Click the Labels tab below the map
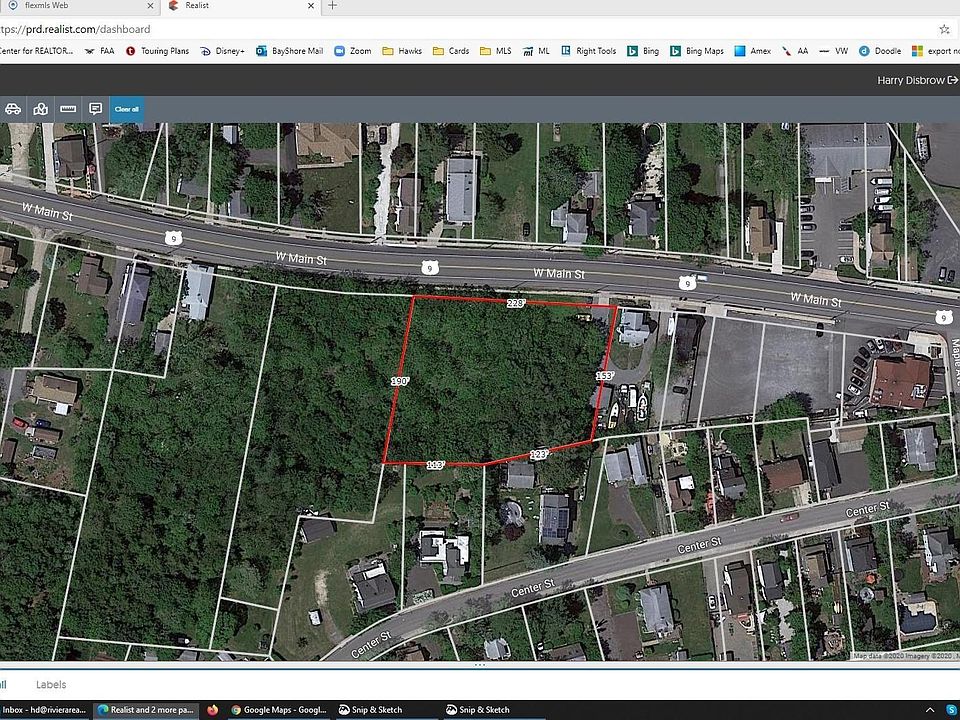The width and height of the screenshot is (960, 720). coord(51,684)
